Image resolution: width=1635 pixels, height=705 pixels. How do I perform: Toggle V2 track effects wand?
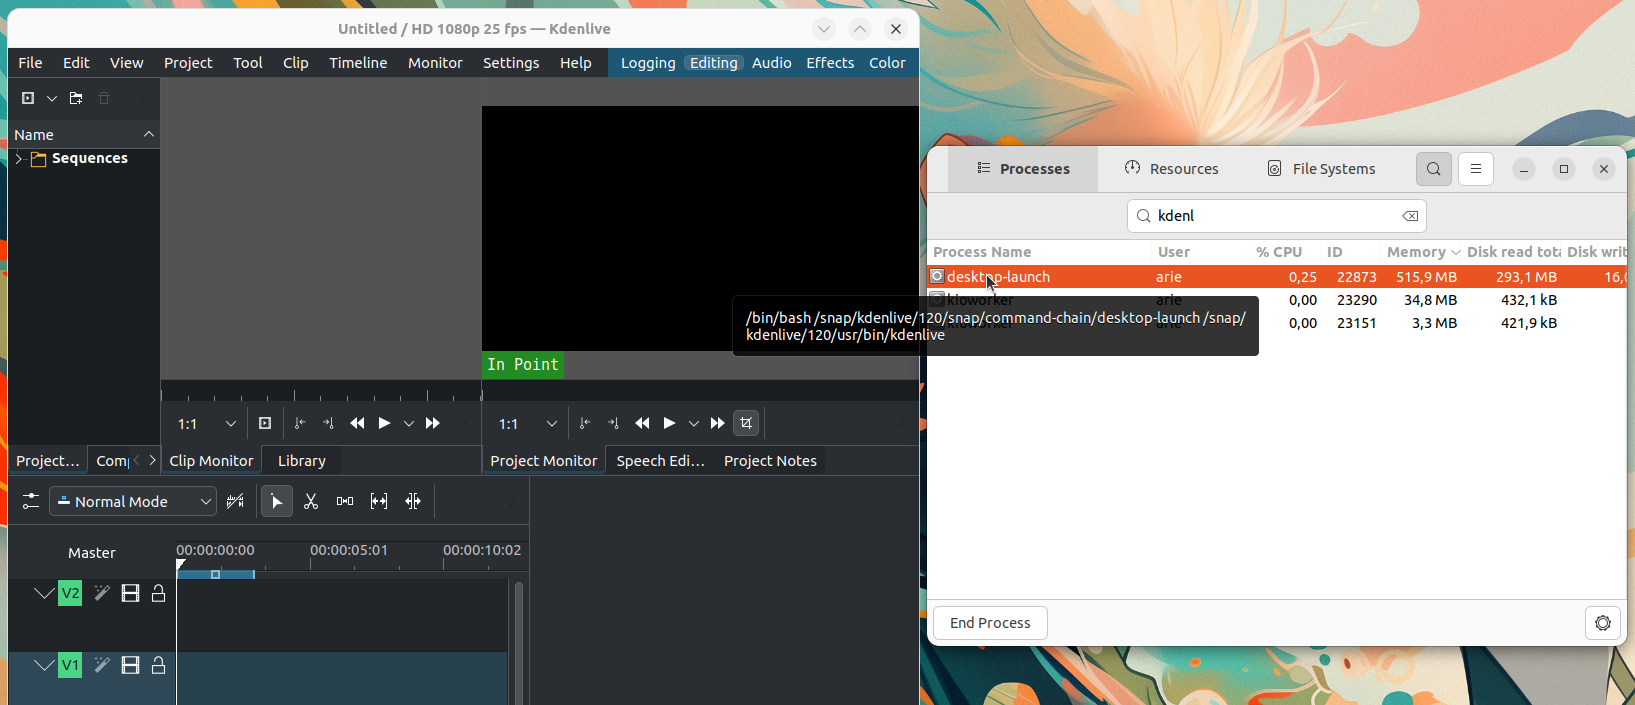click(x=101, y=593)
